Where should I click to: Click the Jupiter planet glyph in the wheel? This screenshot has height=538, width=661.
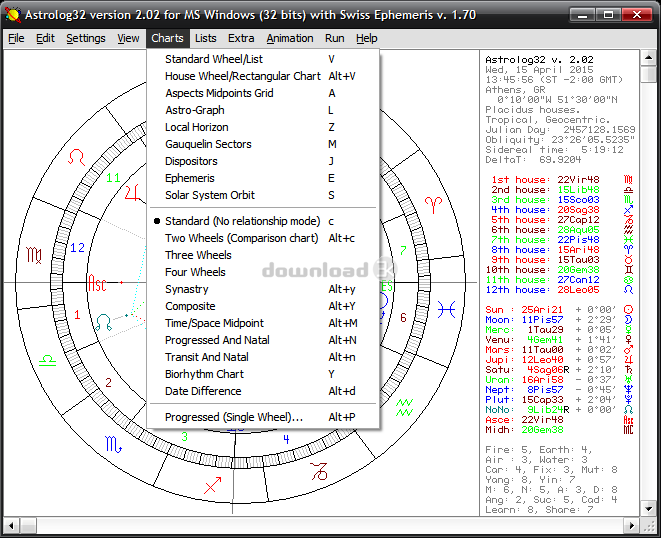(x=132, y=192)
